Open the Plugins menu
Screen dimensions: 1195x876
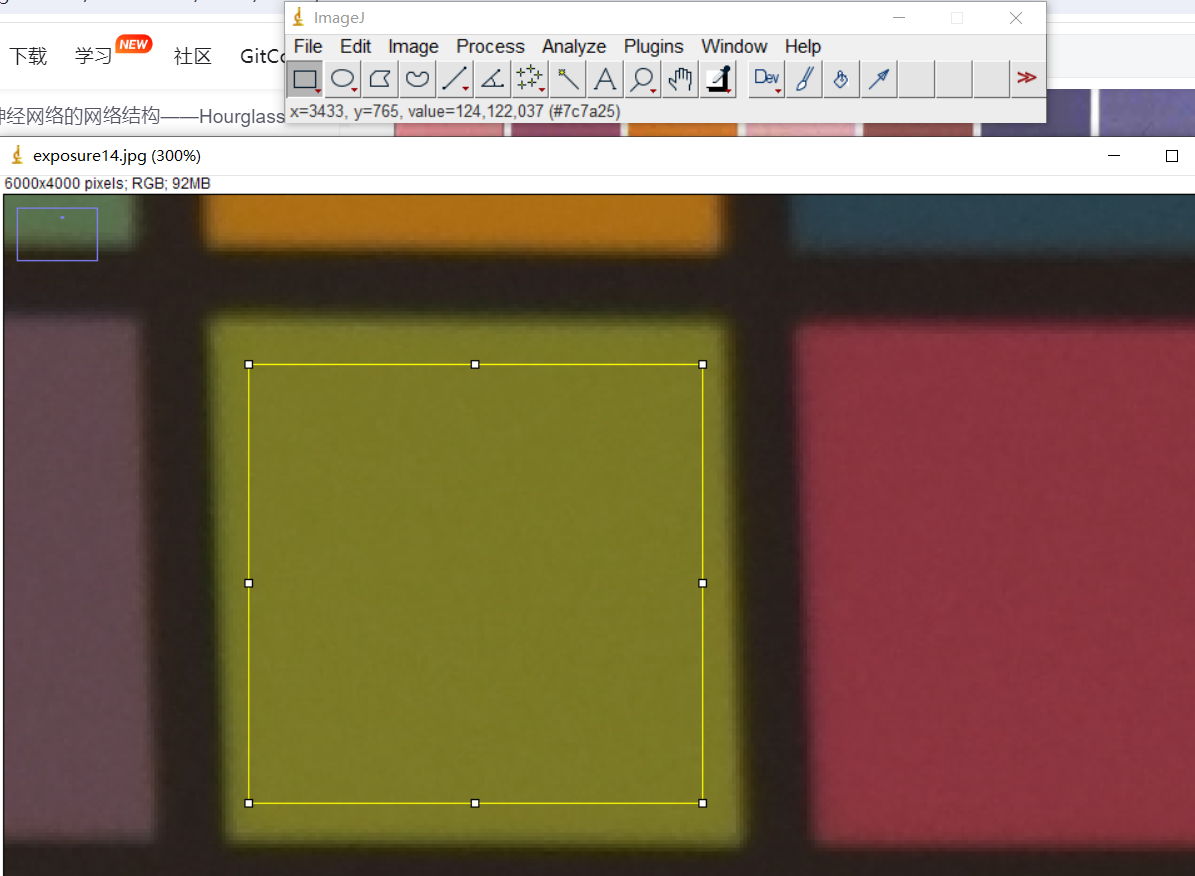(x=653, y=46)
